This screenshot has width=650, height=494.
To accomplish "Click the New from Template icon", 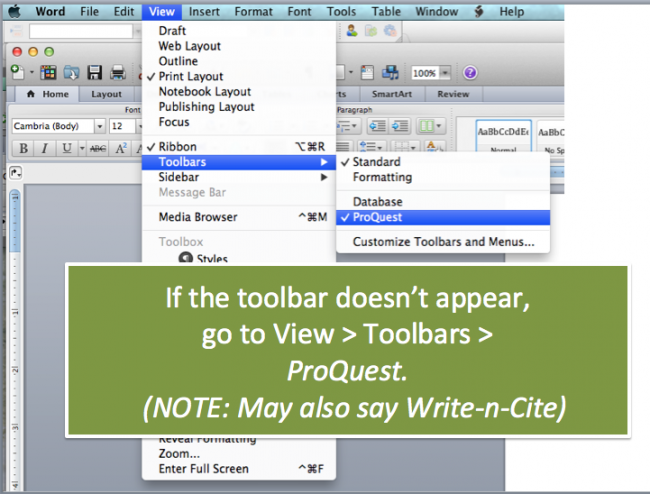I will [x=48, y=73].
